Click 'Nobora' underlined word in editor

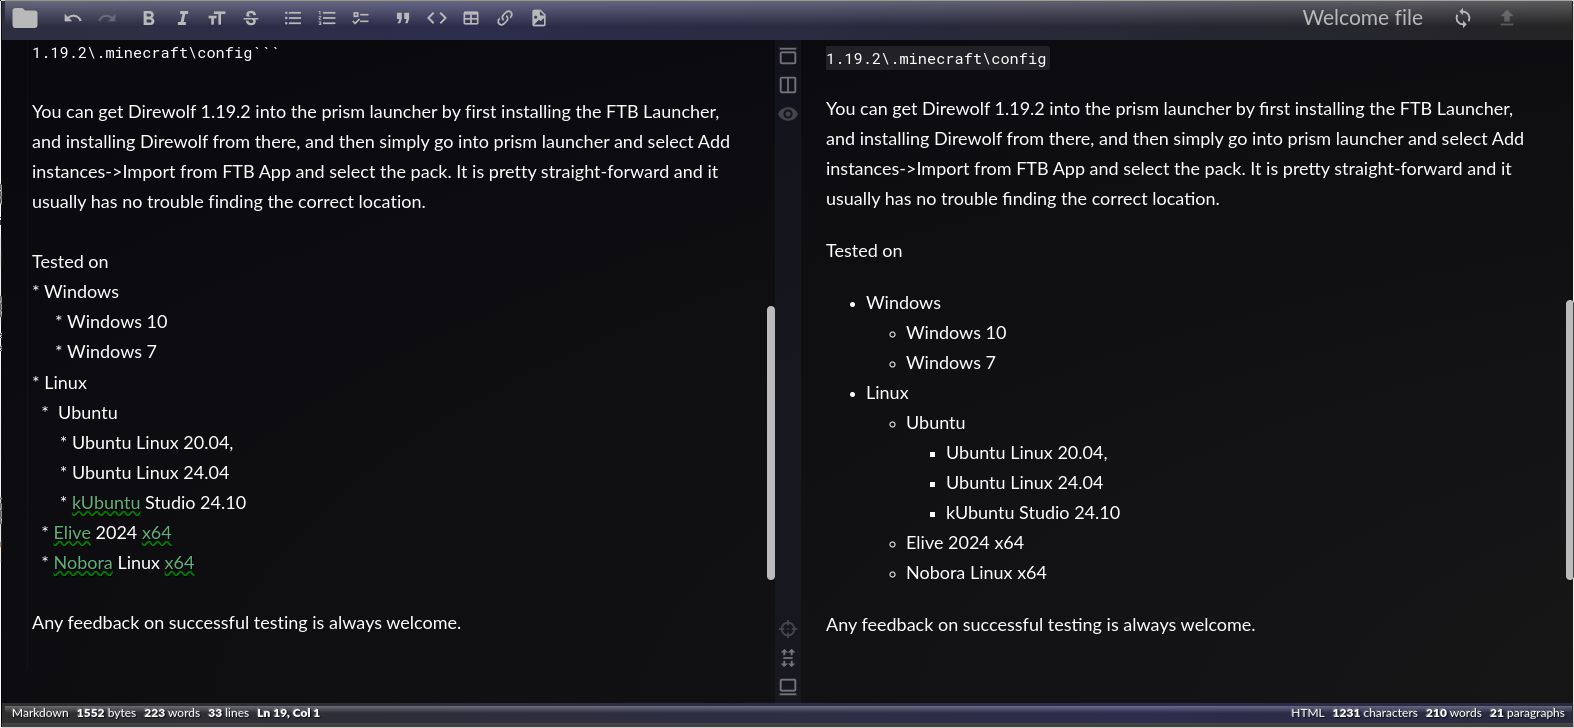(82, 563)
